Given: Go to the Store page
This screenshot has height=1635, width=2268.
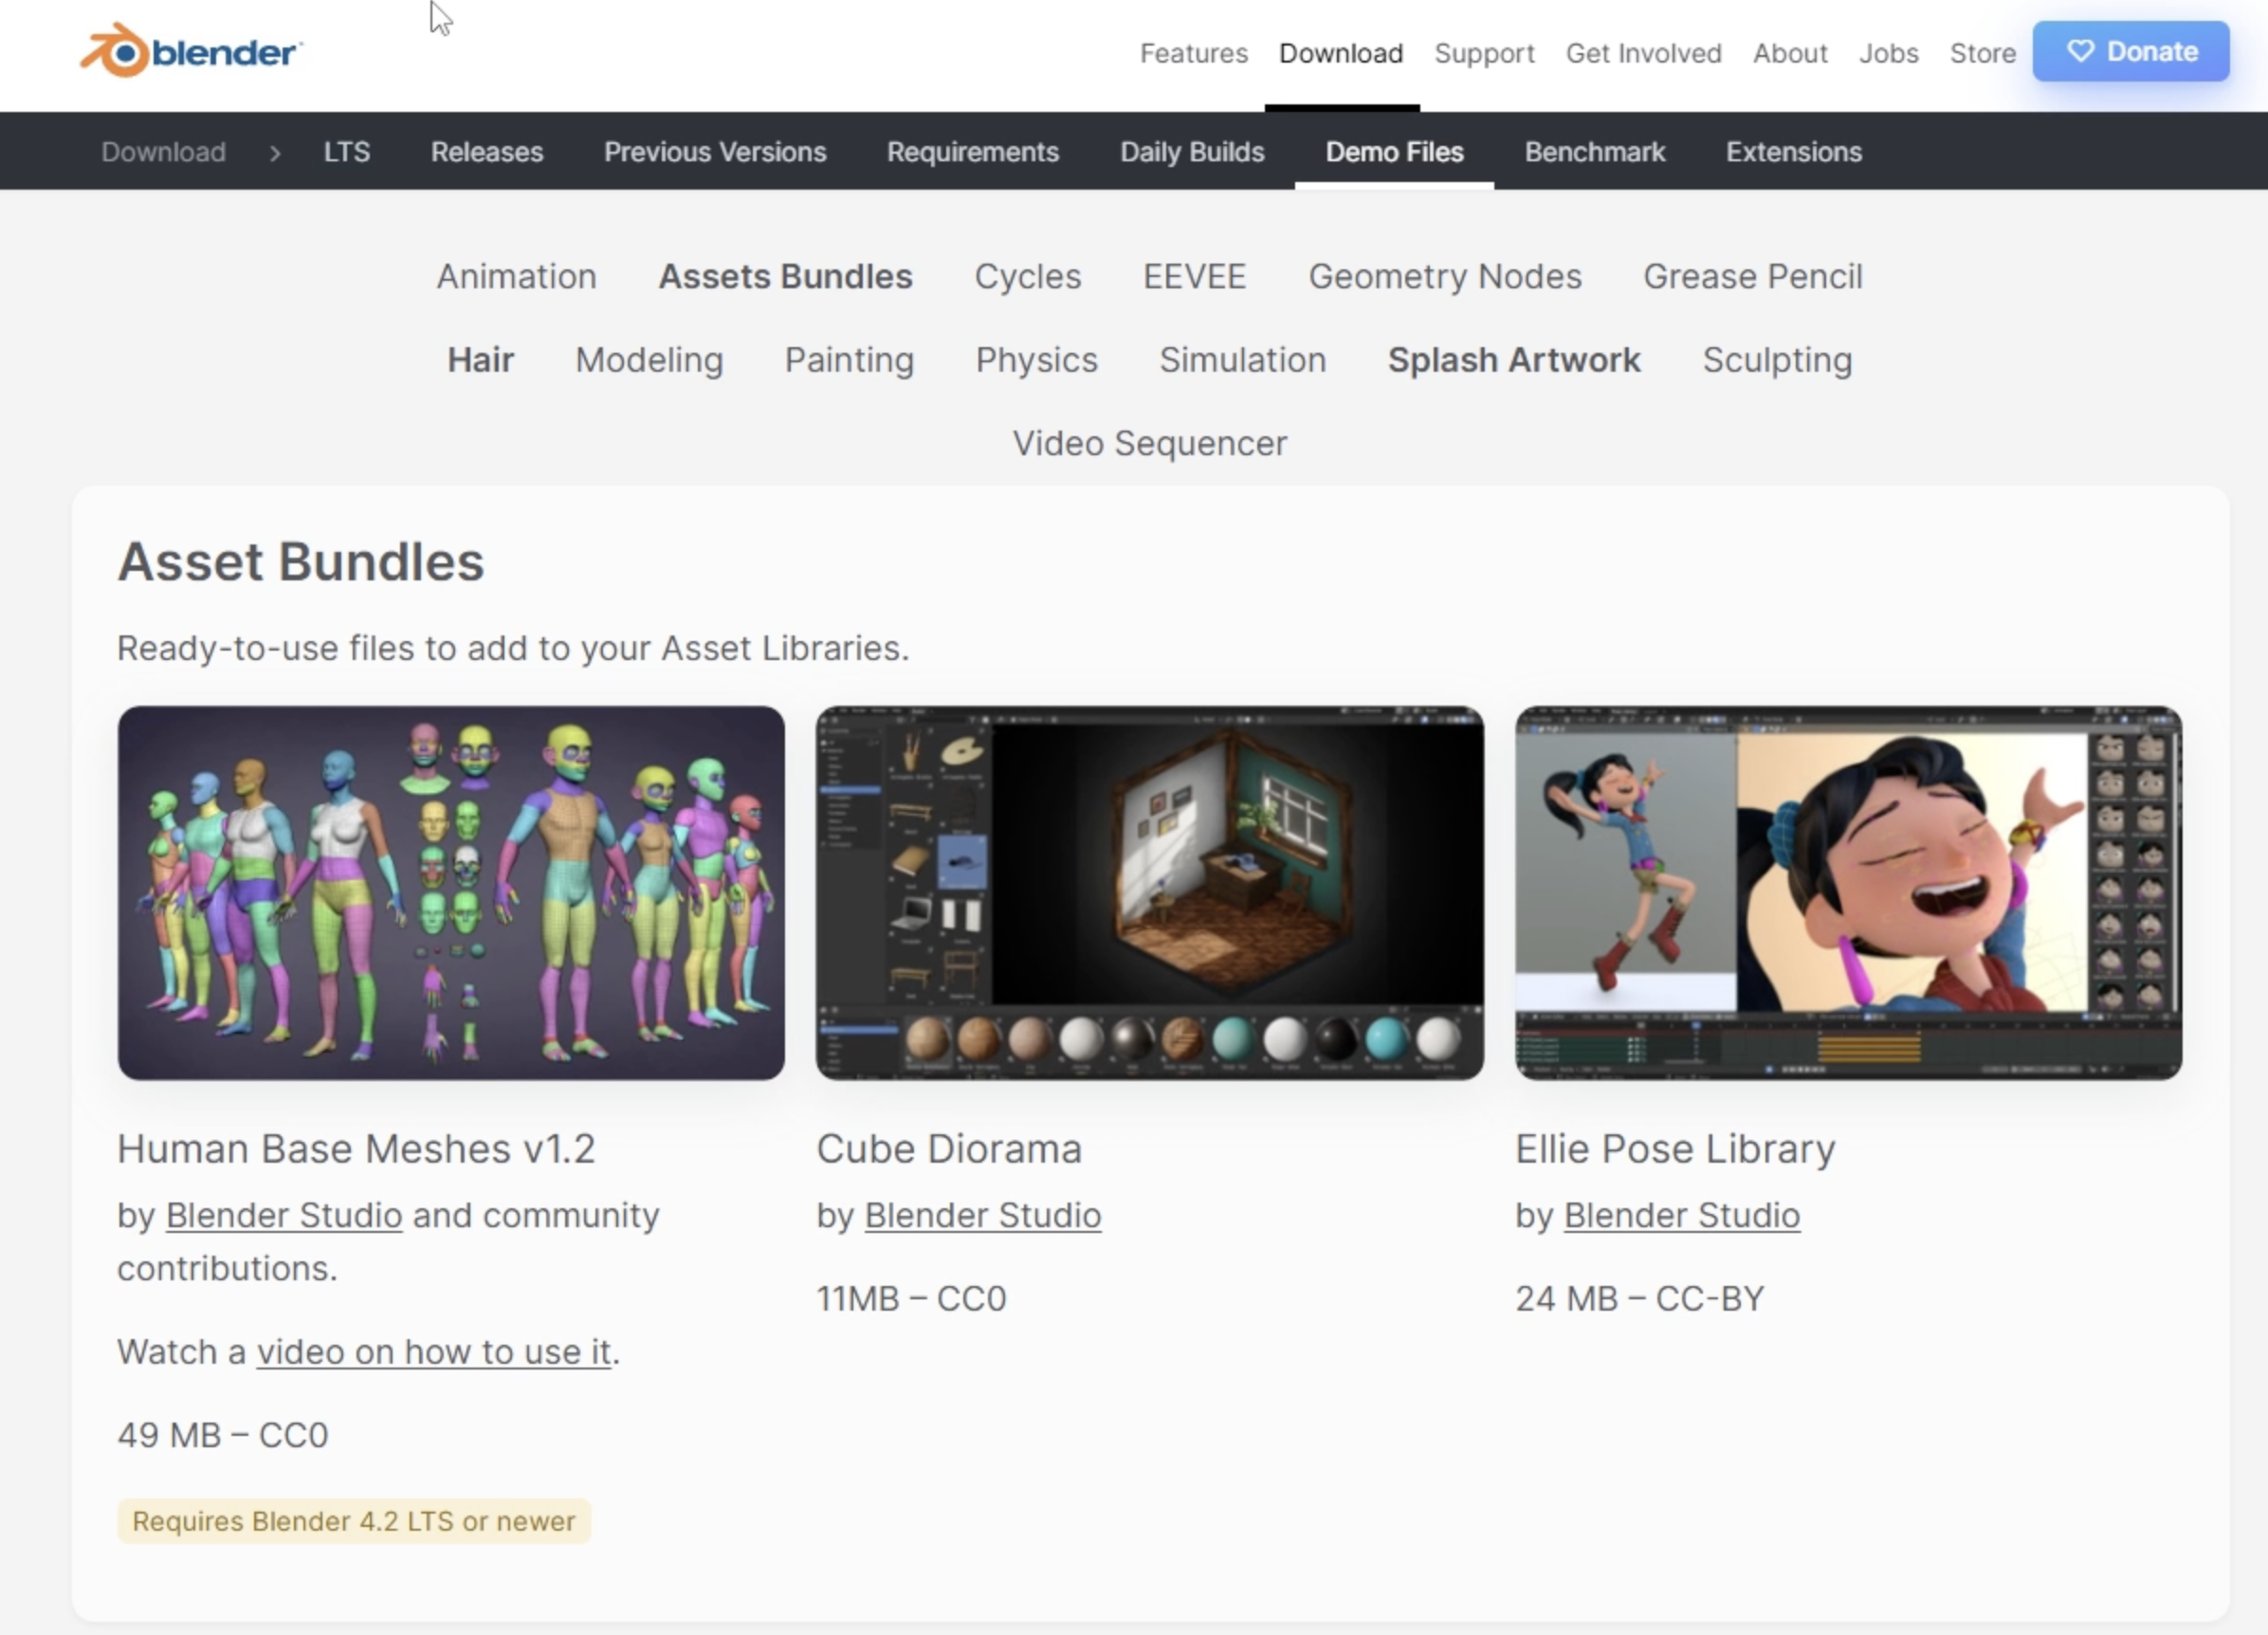Looking at the screenshot, I should [x=1981, y=53].
